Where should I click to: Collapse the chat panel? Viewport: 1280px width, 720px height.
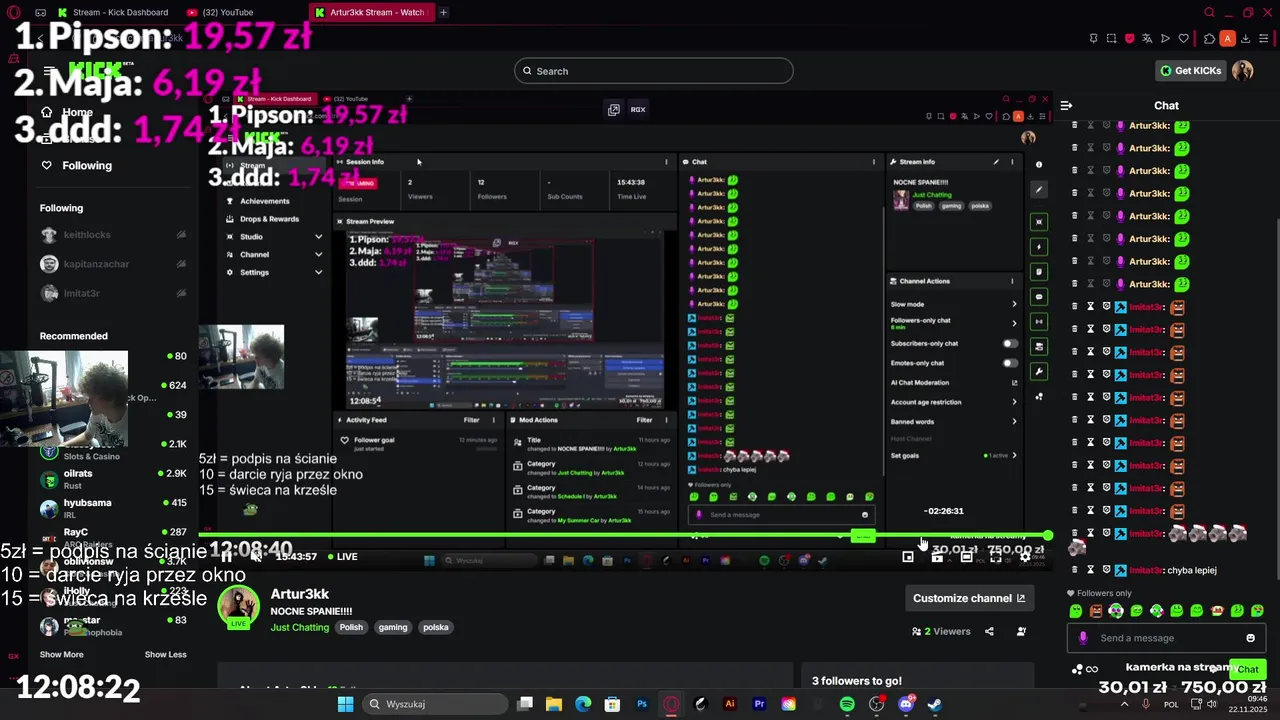tap(1066, 105)
